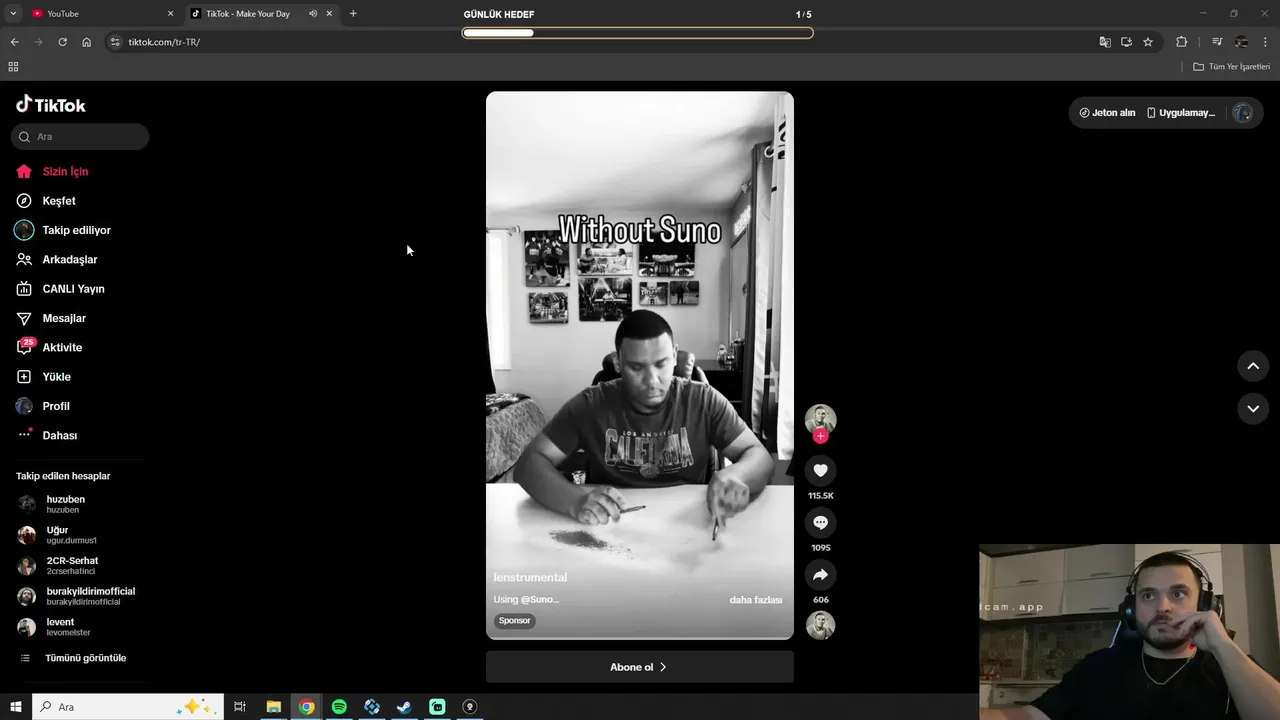Bookmark this page with the star
Screen dimensions: 1280x720
(x=1148, y=42)
